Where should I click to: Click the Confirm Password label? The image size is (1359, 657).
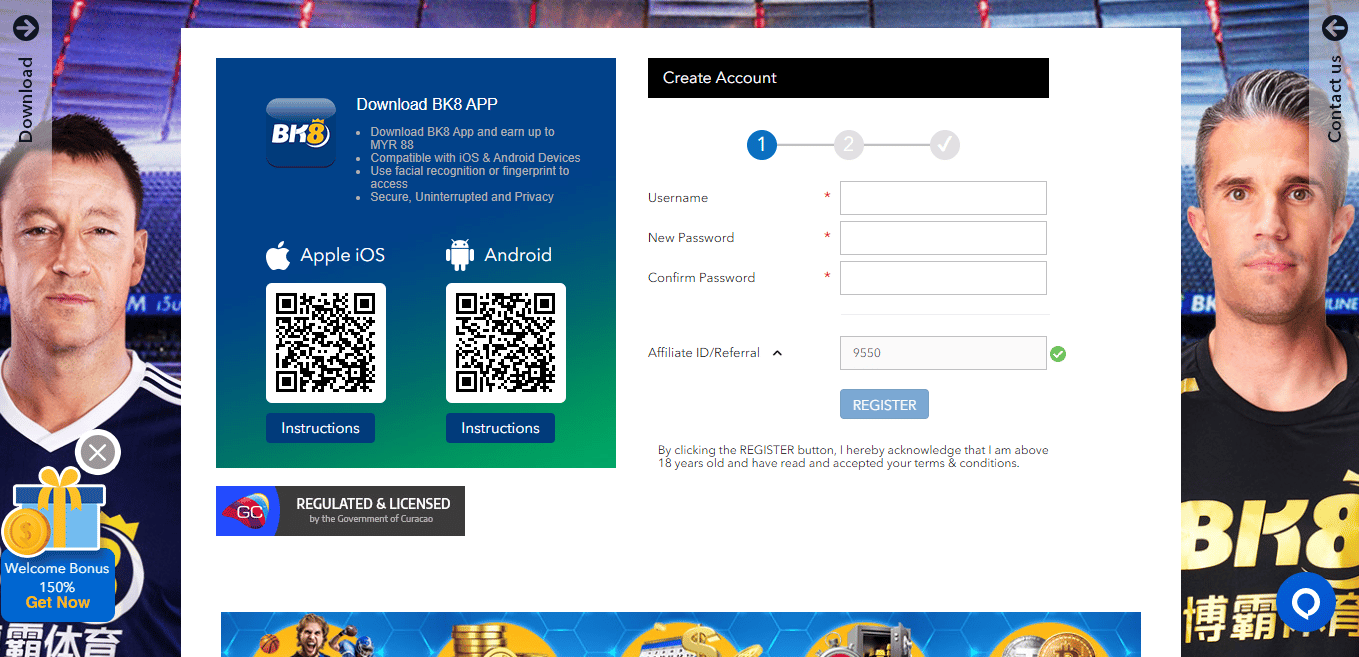pos(702,278)
